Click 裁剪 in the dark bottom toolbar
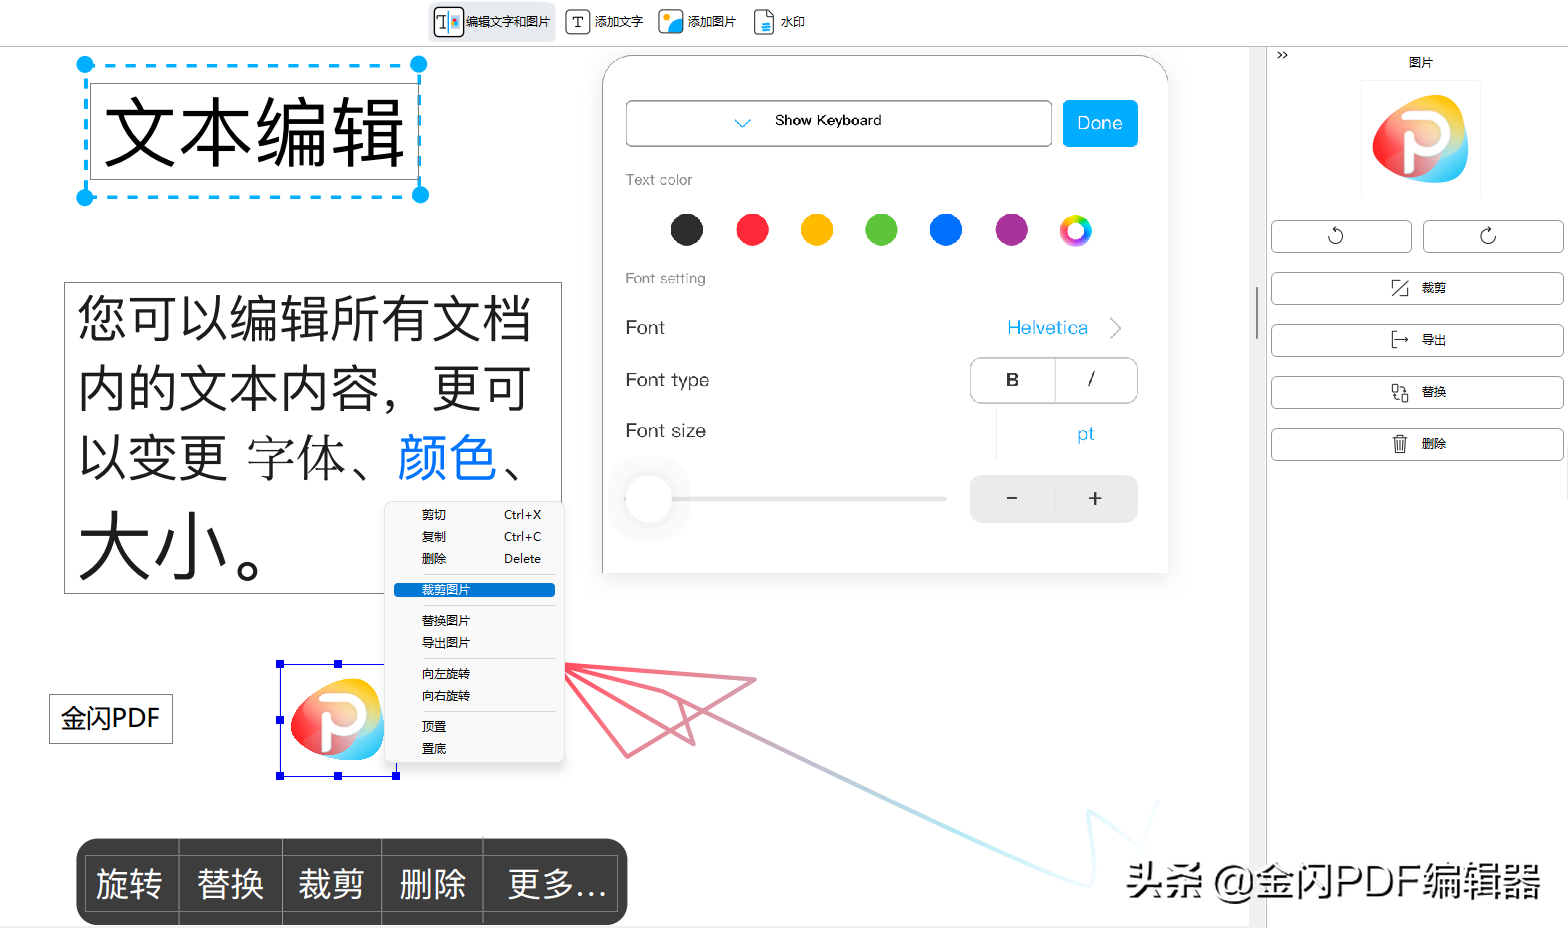 (x=332, y=884)
